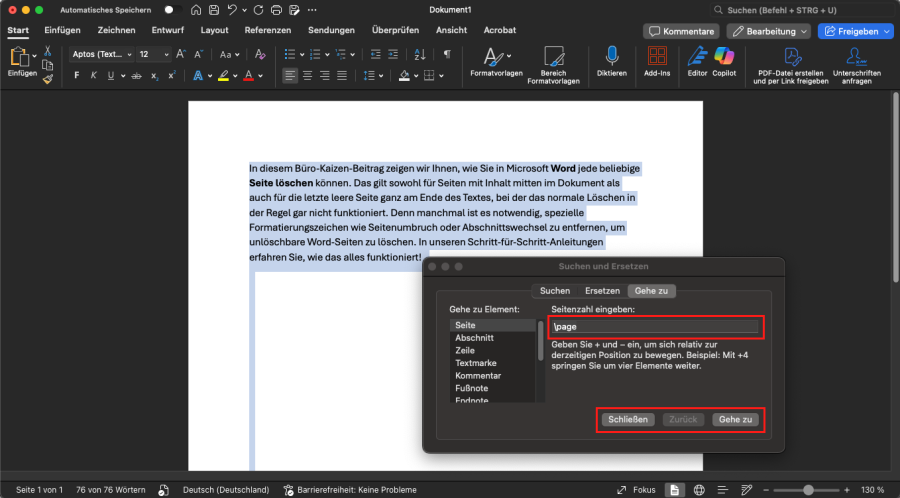
Task: Click the Gehe zu button
Action: click(x=733, y=420)
